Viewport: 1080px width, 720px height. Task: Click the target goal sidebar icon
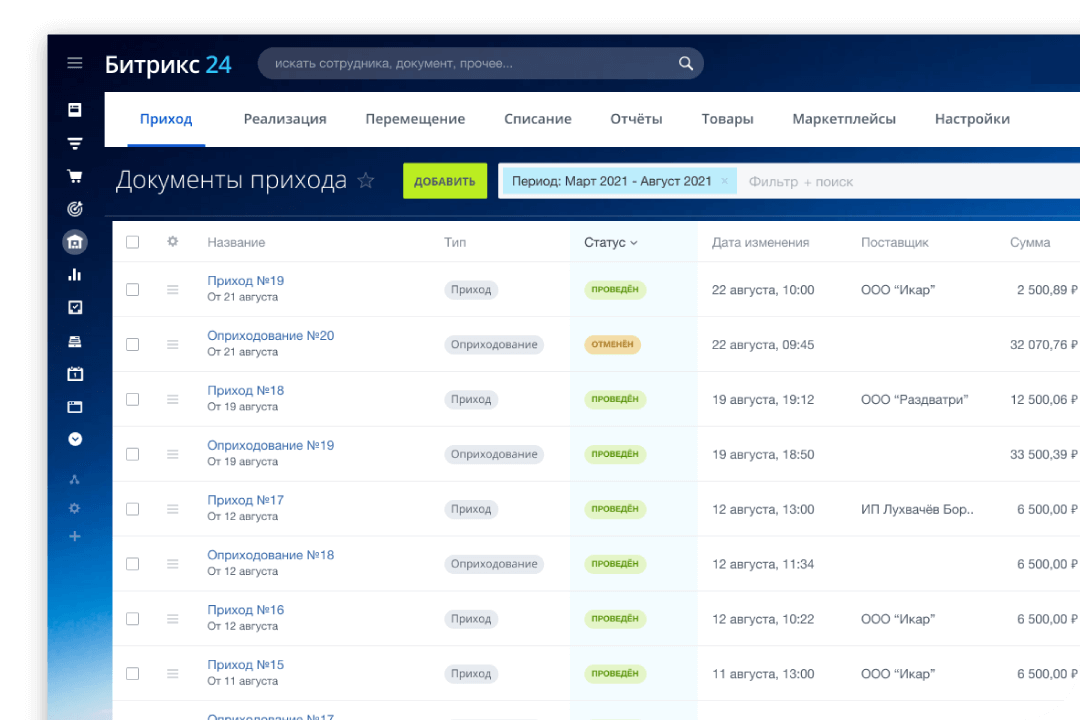click(75, 209)
